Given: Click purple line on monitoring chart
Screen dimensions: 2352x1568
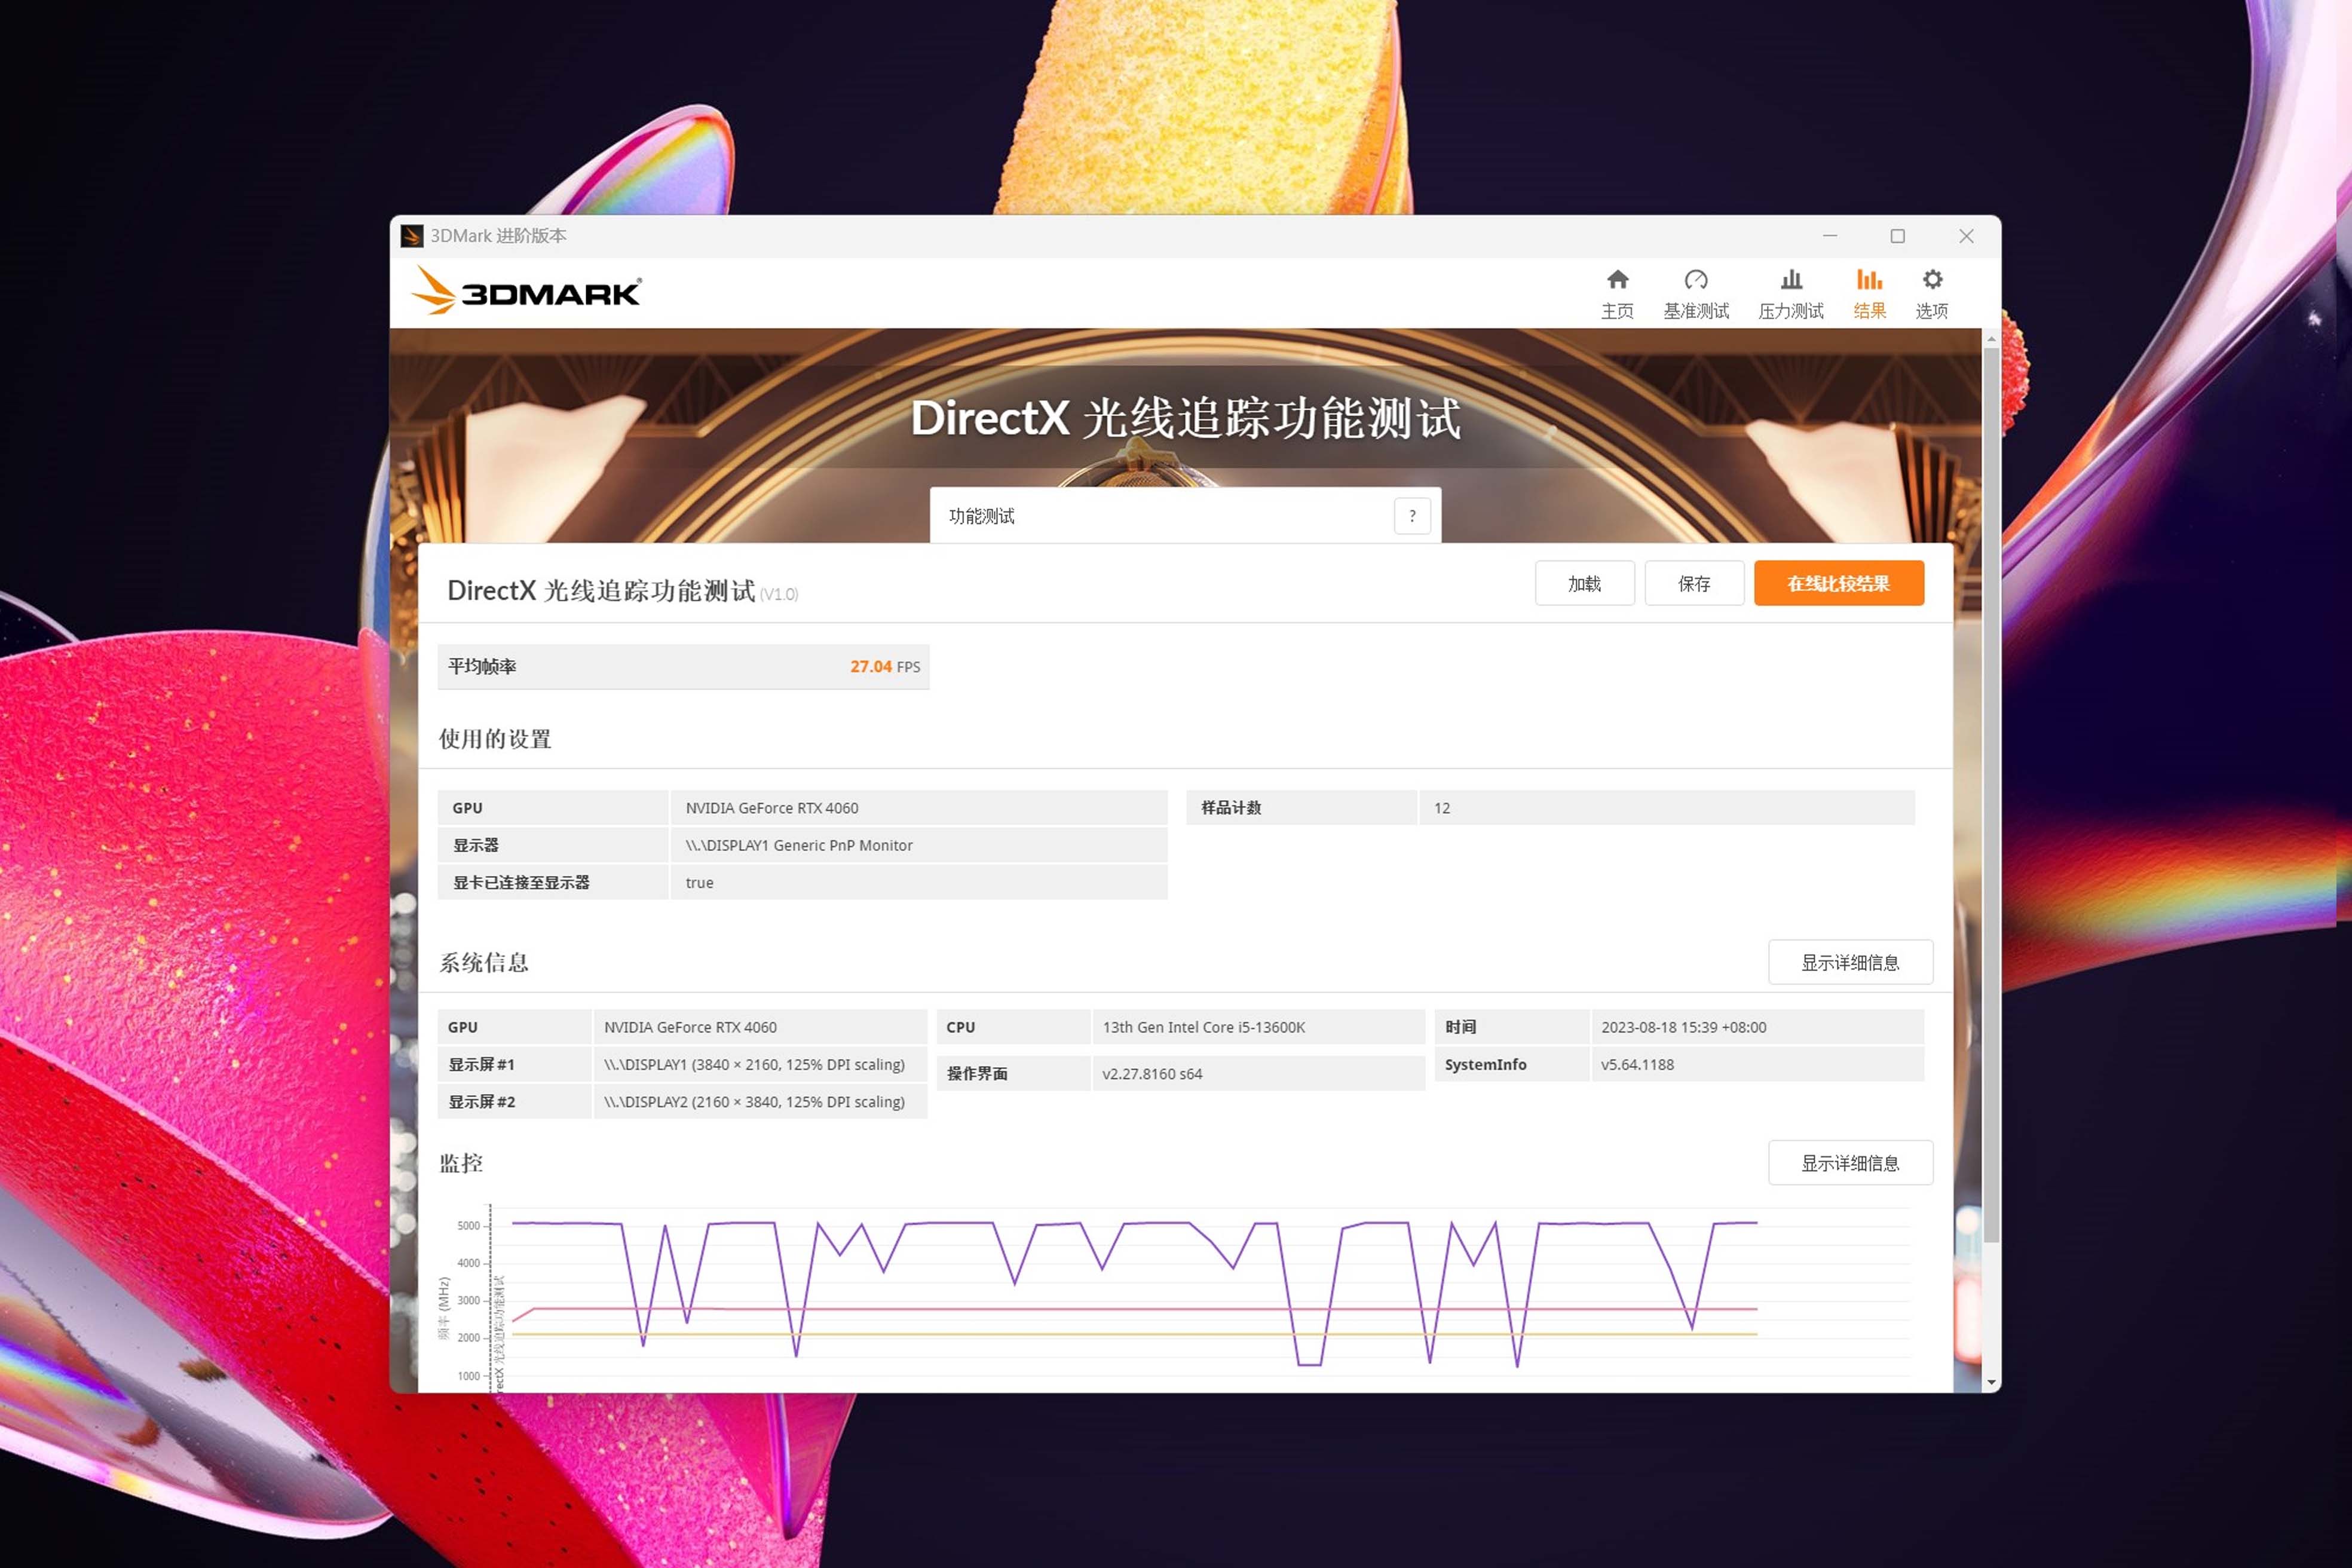Looking at the screenshot, I should (x=565, y=1222).
